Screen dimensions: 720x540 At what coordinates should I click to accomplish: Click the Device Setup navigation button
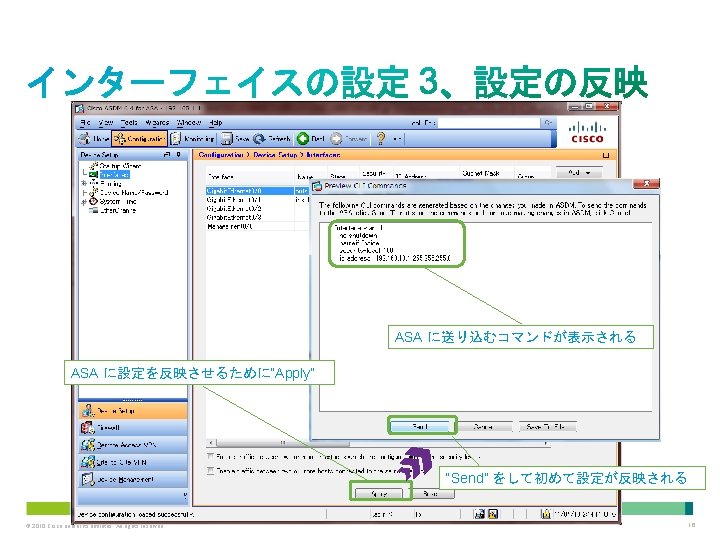(x=133, y=411)
